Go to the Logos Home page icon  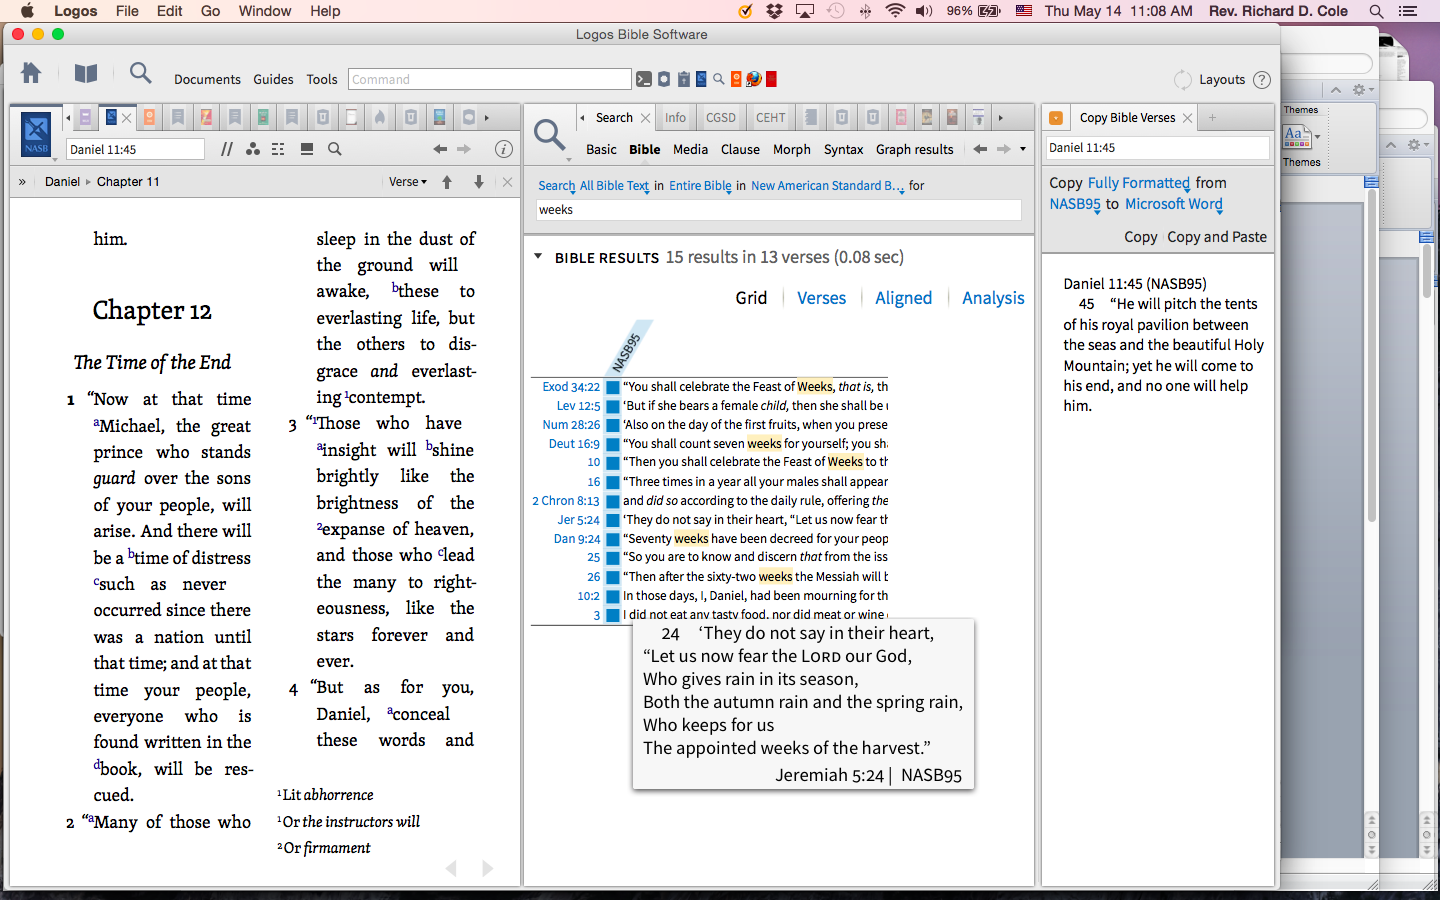click(x=31, y=74)
